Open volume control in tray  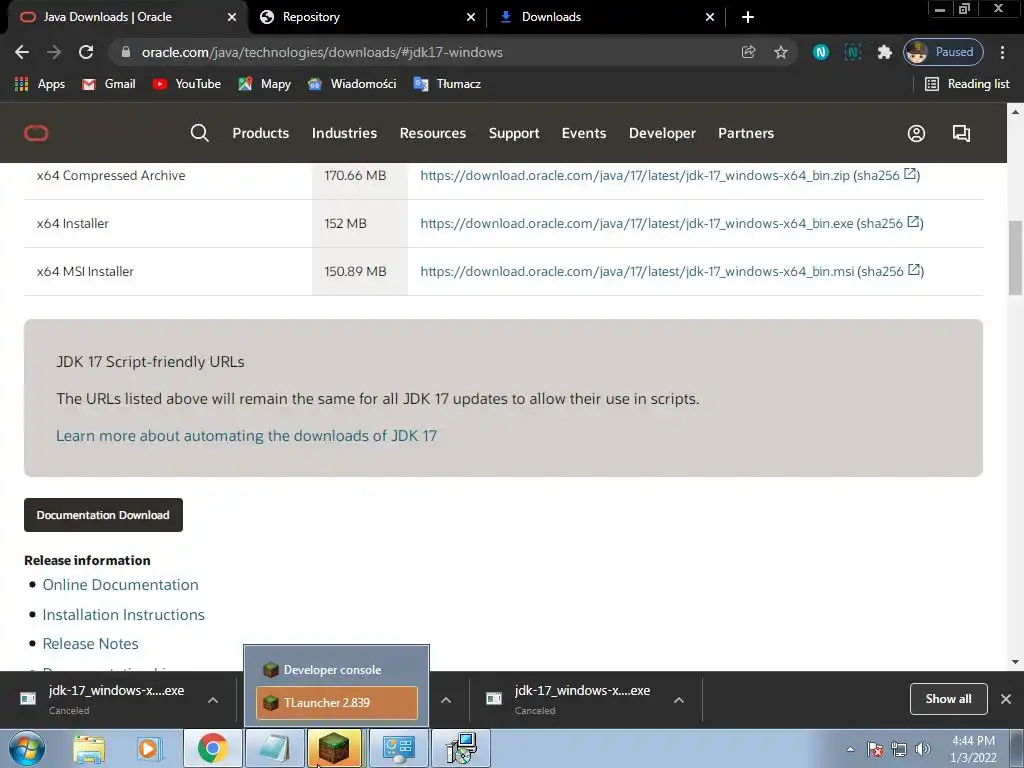click(923, 749)
